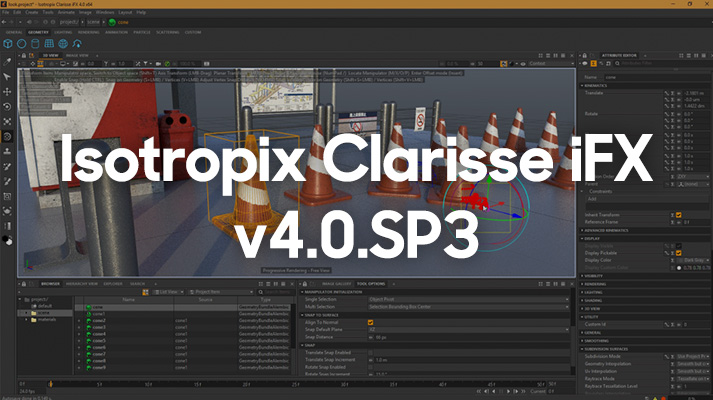This screenshot has height=400, width=713.
Task: Click the orange toggle icon in Attribute Editor toolbar
Action: [592, 64]
